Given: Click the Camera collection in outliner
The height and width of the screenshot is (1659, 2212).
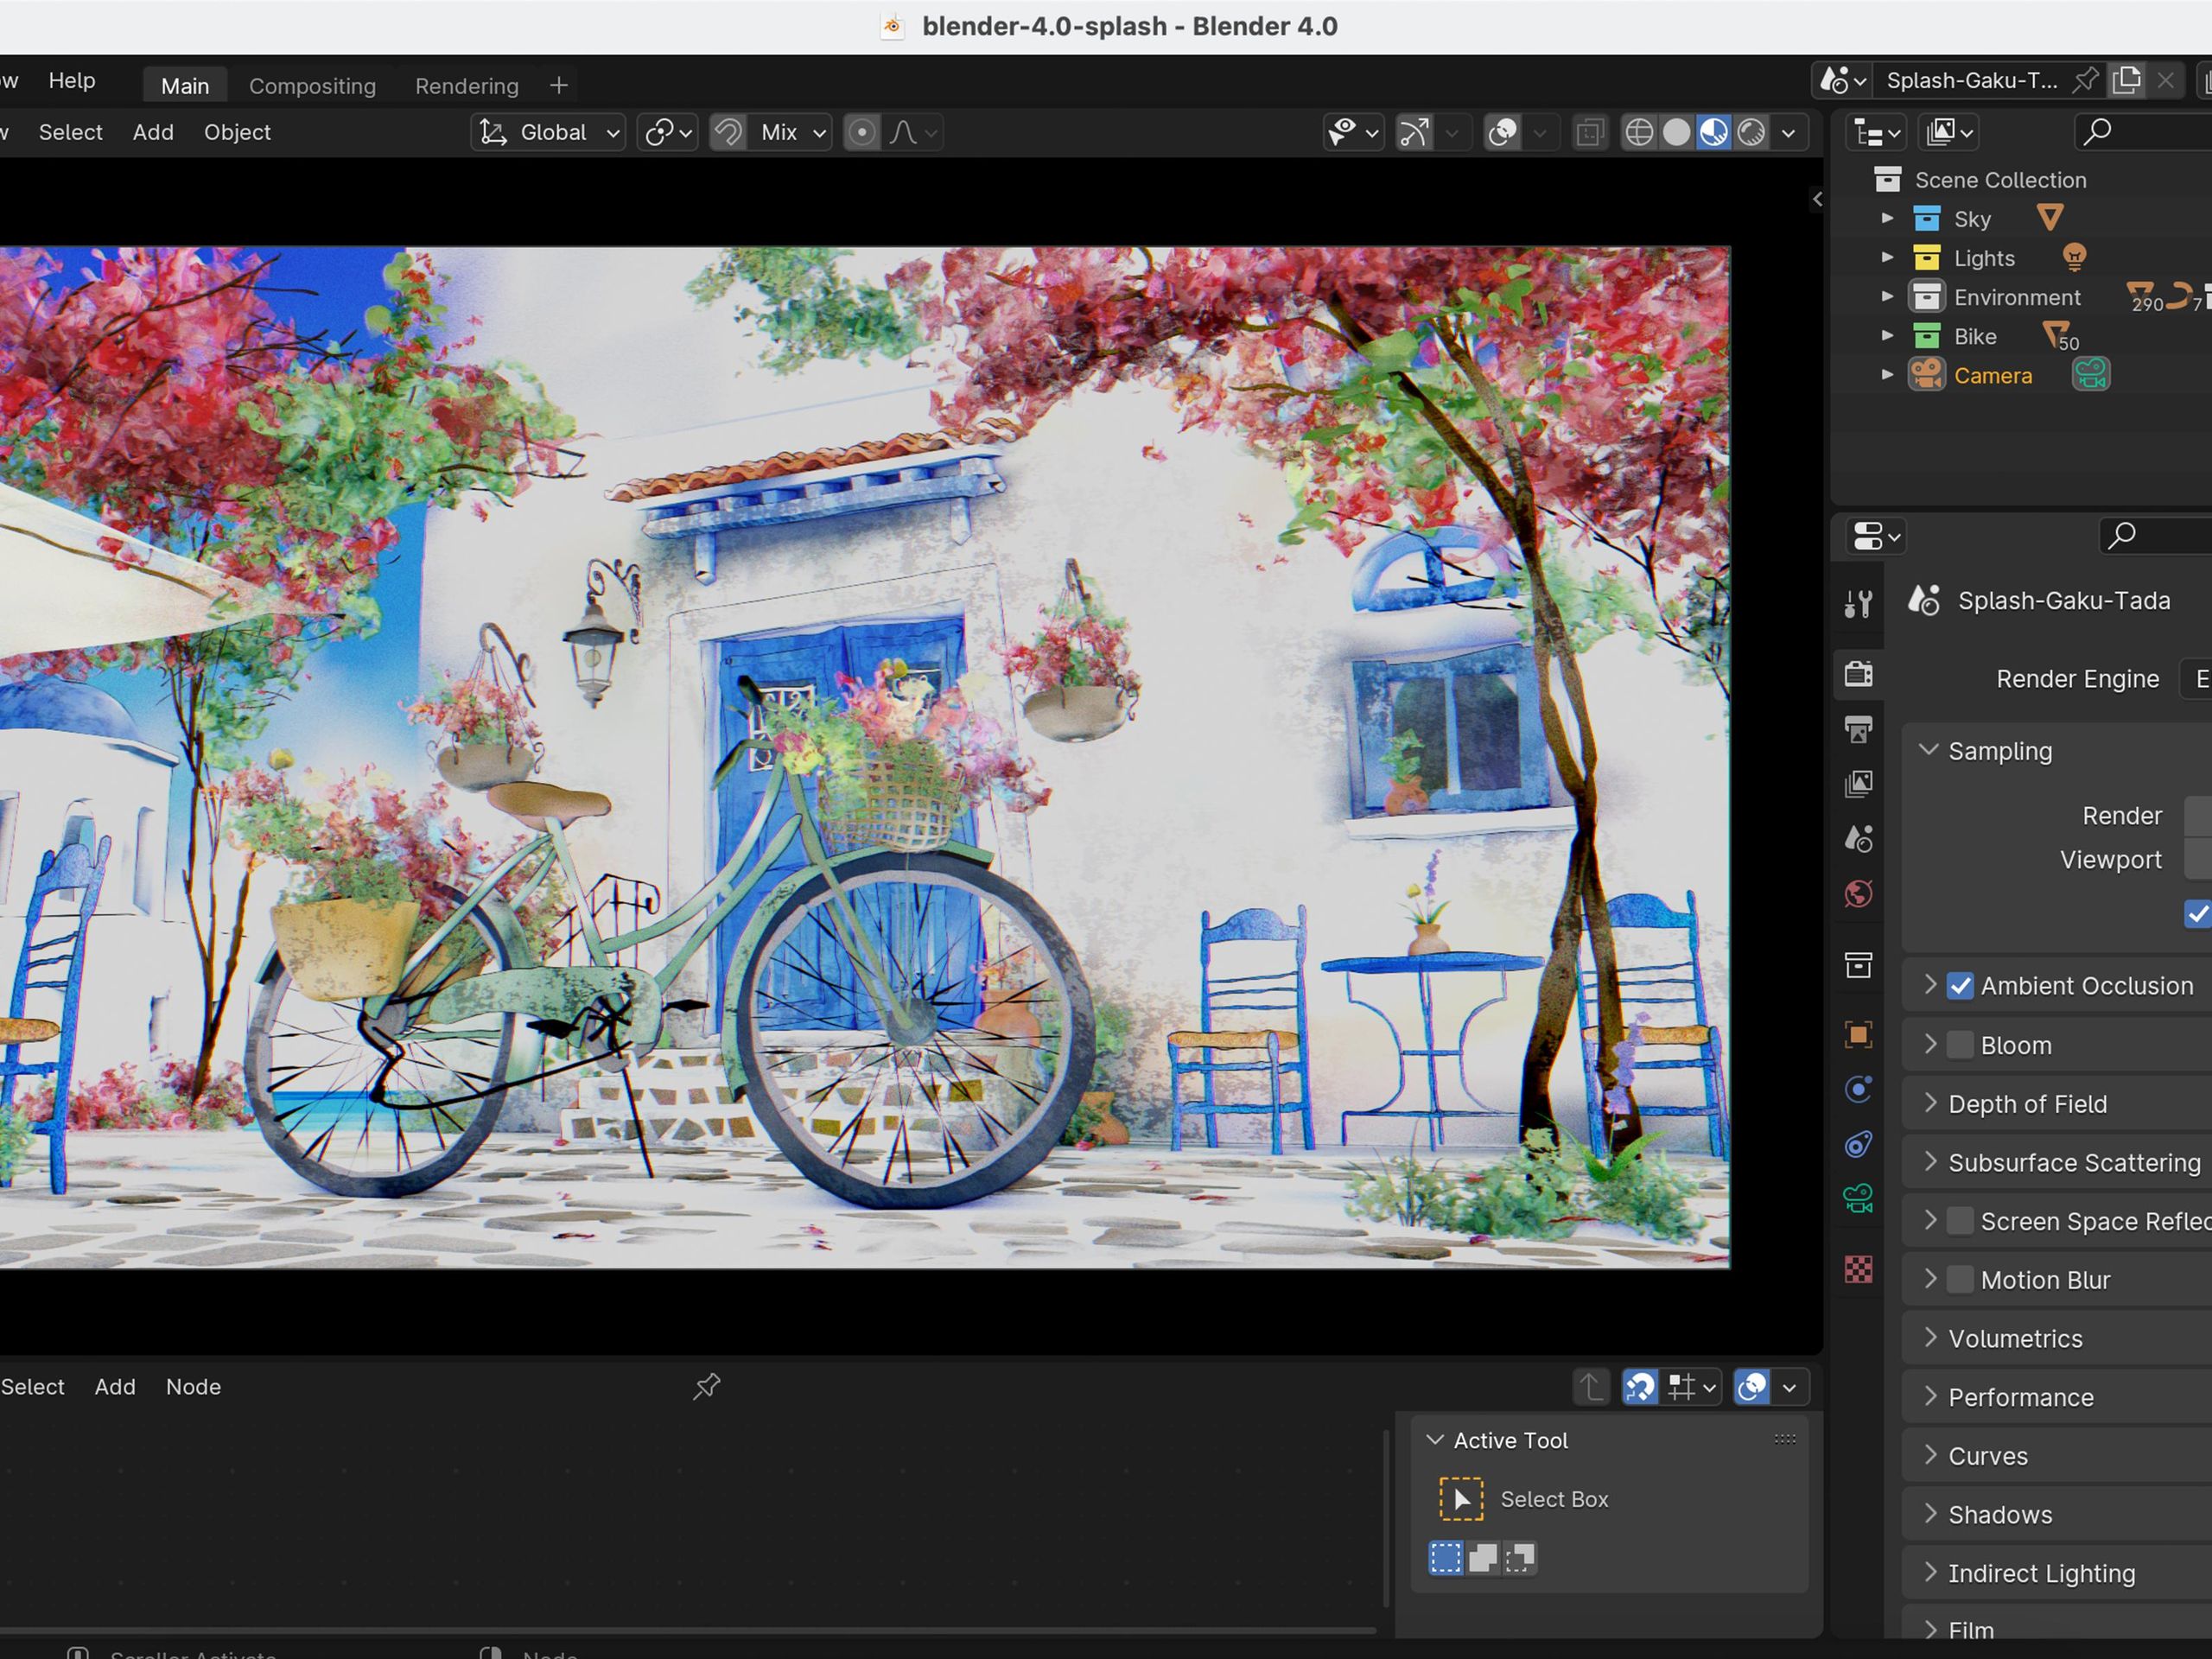Looking at the screenshot, I should pos(1992,376).
